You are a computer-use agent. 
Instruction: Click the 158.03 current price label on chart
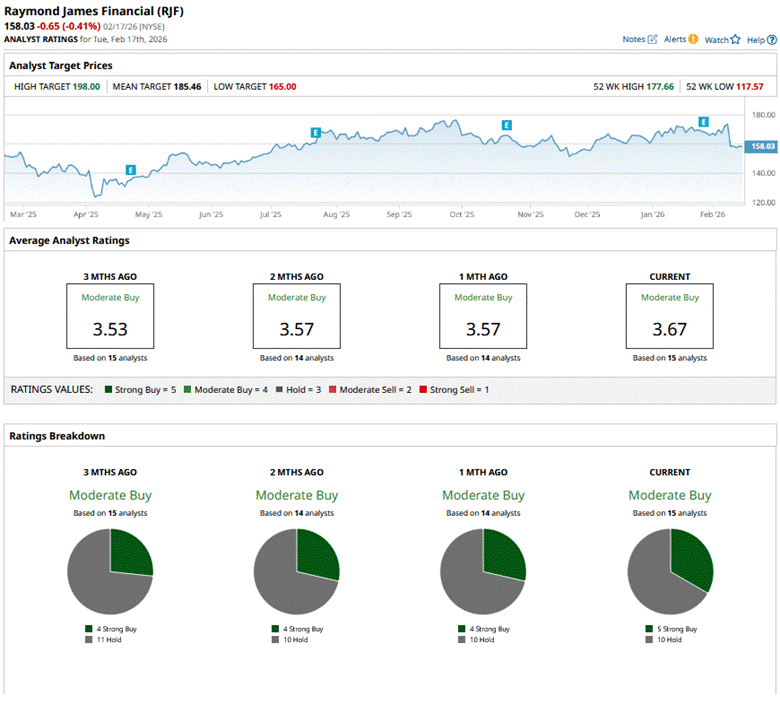(763, 146)
